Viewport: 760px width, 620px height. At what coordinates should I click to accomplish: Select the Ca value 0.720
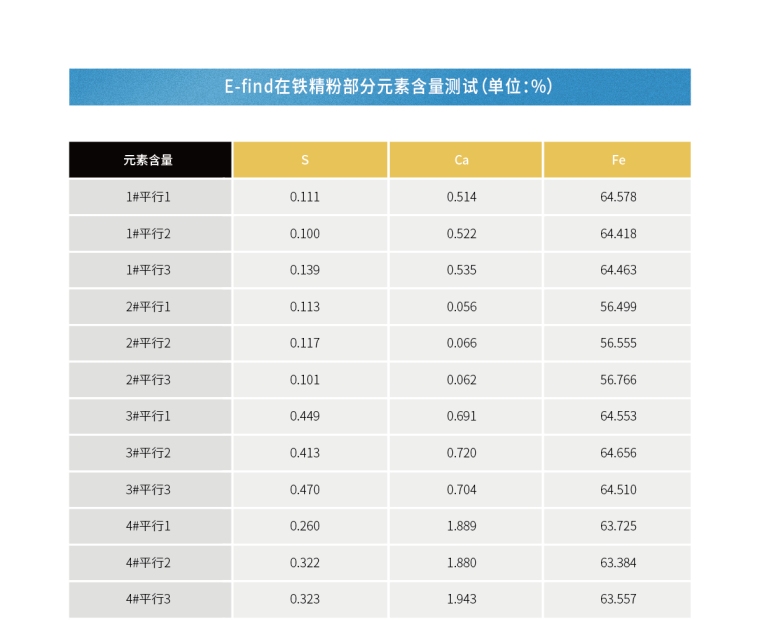click(461, 453)
